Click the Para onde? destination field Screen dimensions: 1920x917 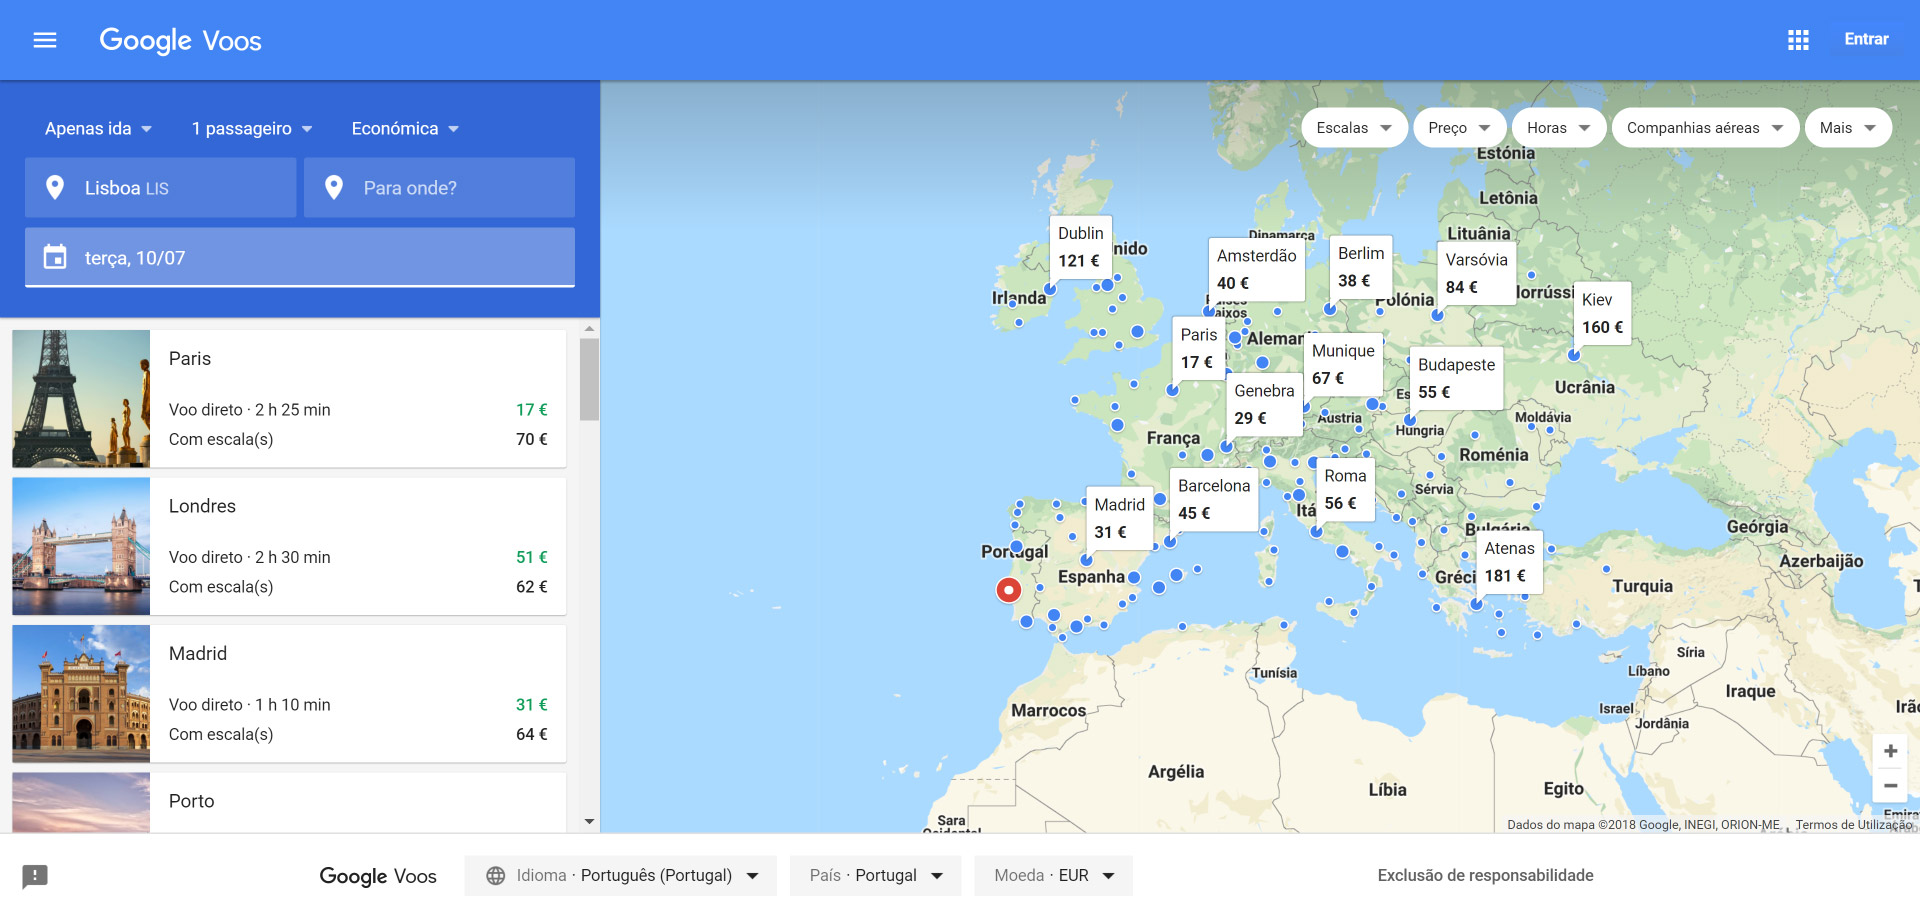point(439,187)
